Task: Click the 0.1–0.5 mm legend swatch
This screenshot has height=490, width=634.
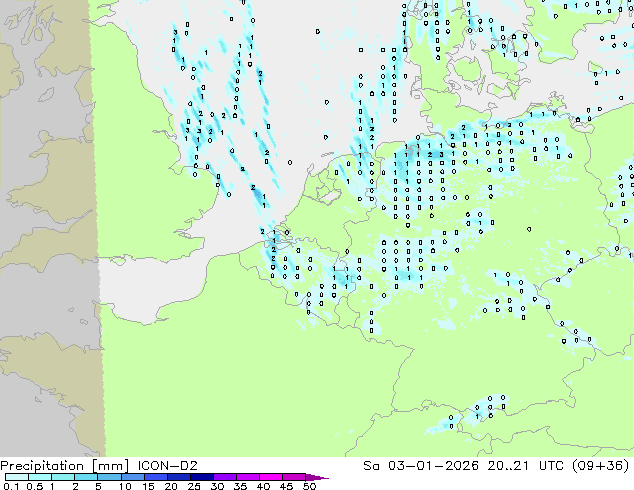Action: click(17, 477)
